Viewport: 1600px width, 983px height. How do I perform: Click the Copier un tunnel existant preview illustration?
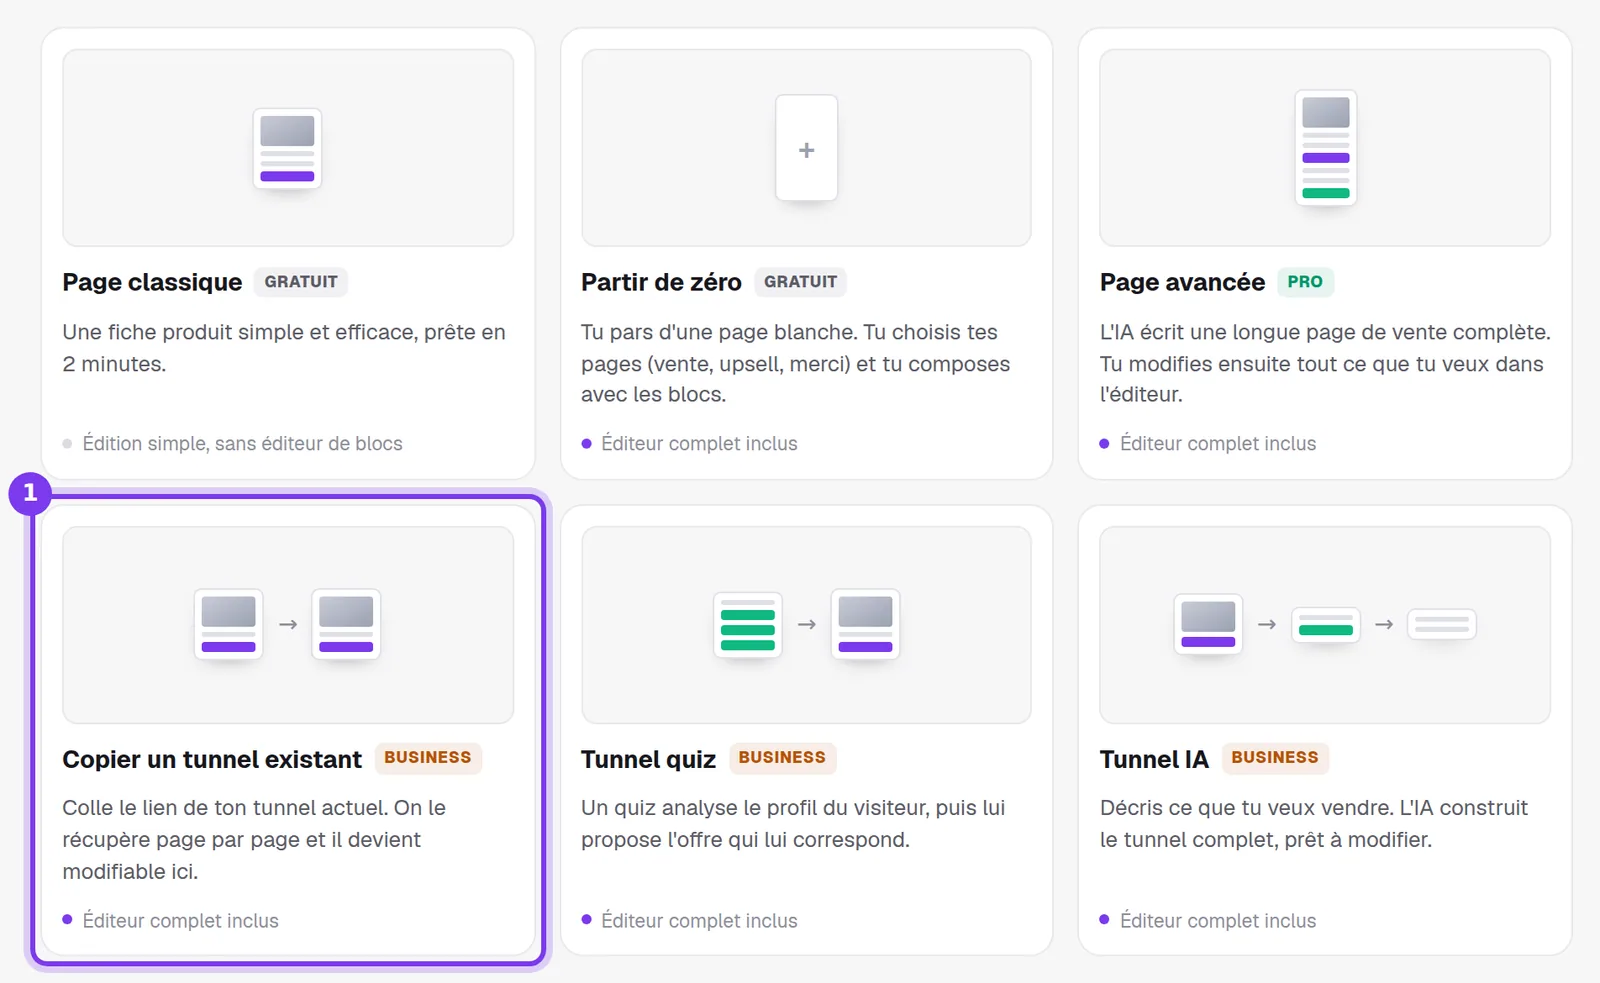(x=288, y=625)
